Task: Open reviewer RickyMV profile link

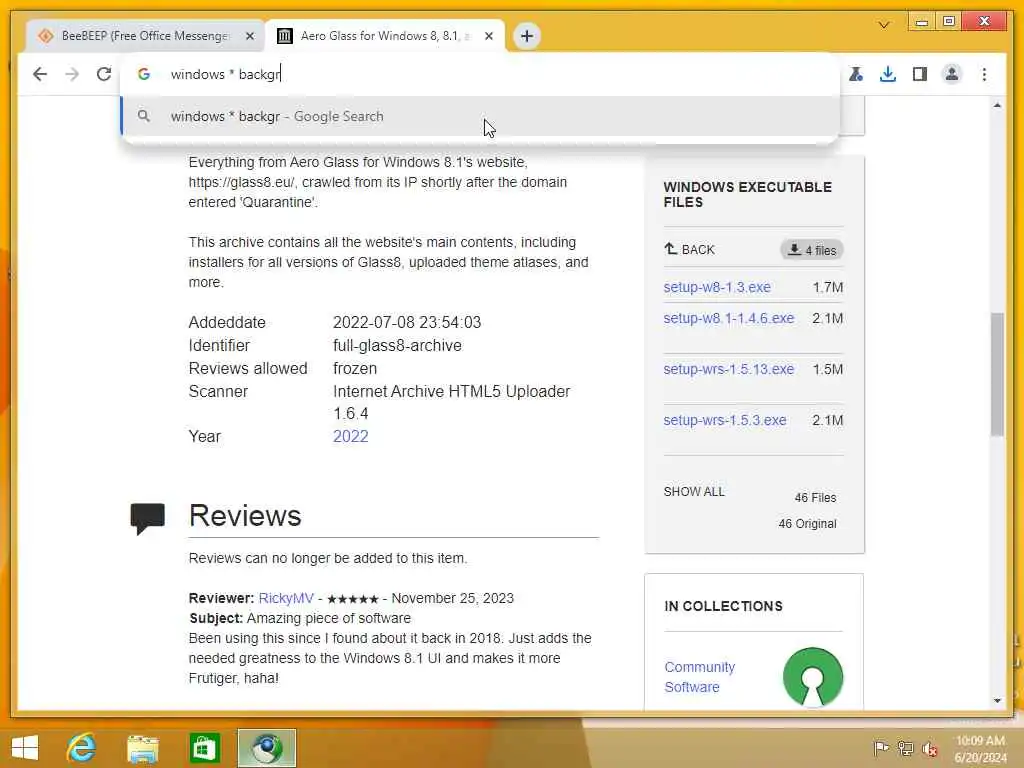Action: pos(286,598)
